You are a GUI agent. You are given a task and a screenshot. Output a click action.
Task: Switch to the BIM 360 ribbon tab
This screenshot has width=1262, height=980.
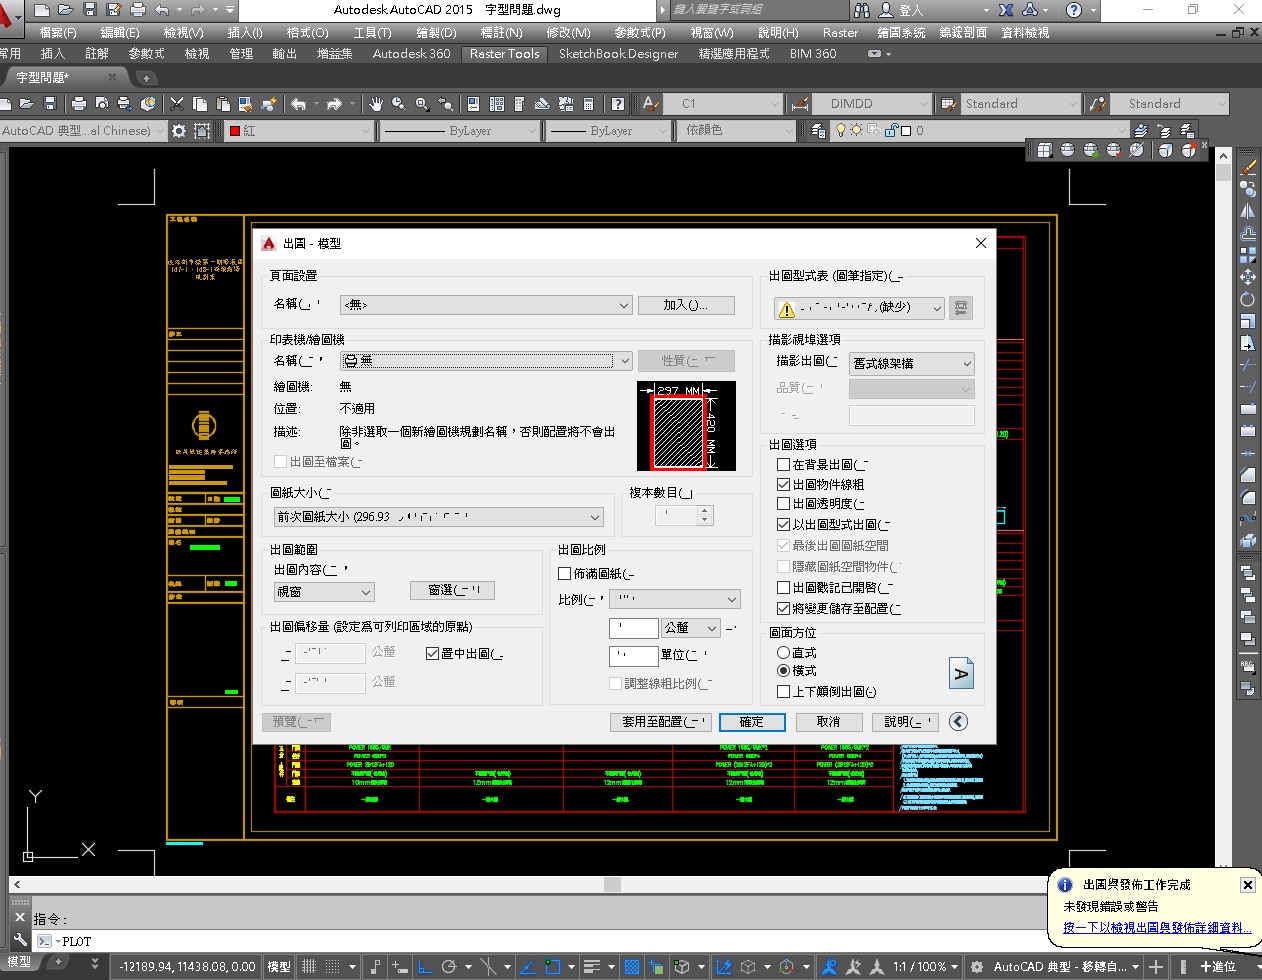click(x=813, y=54)
